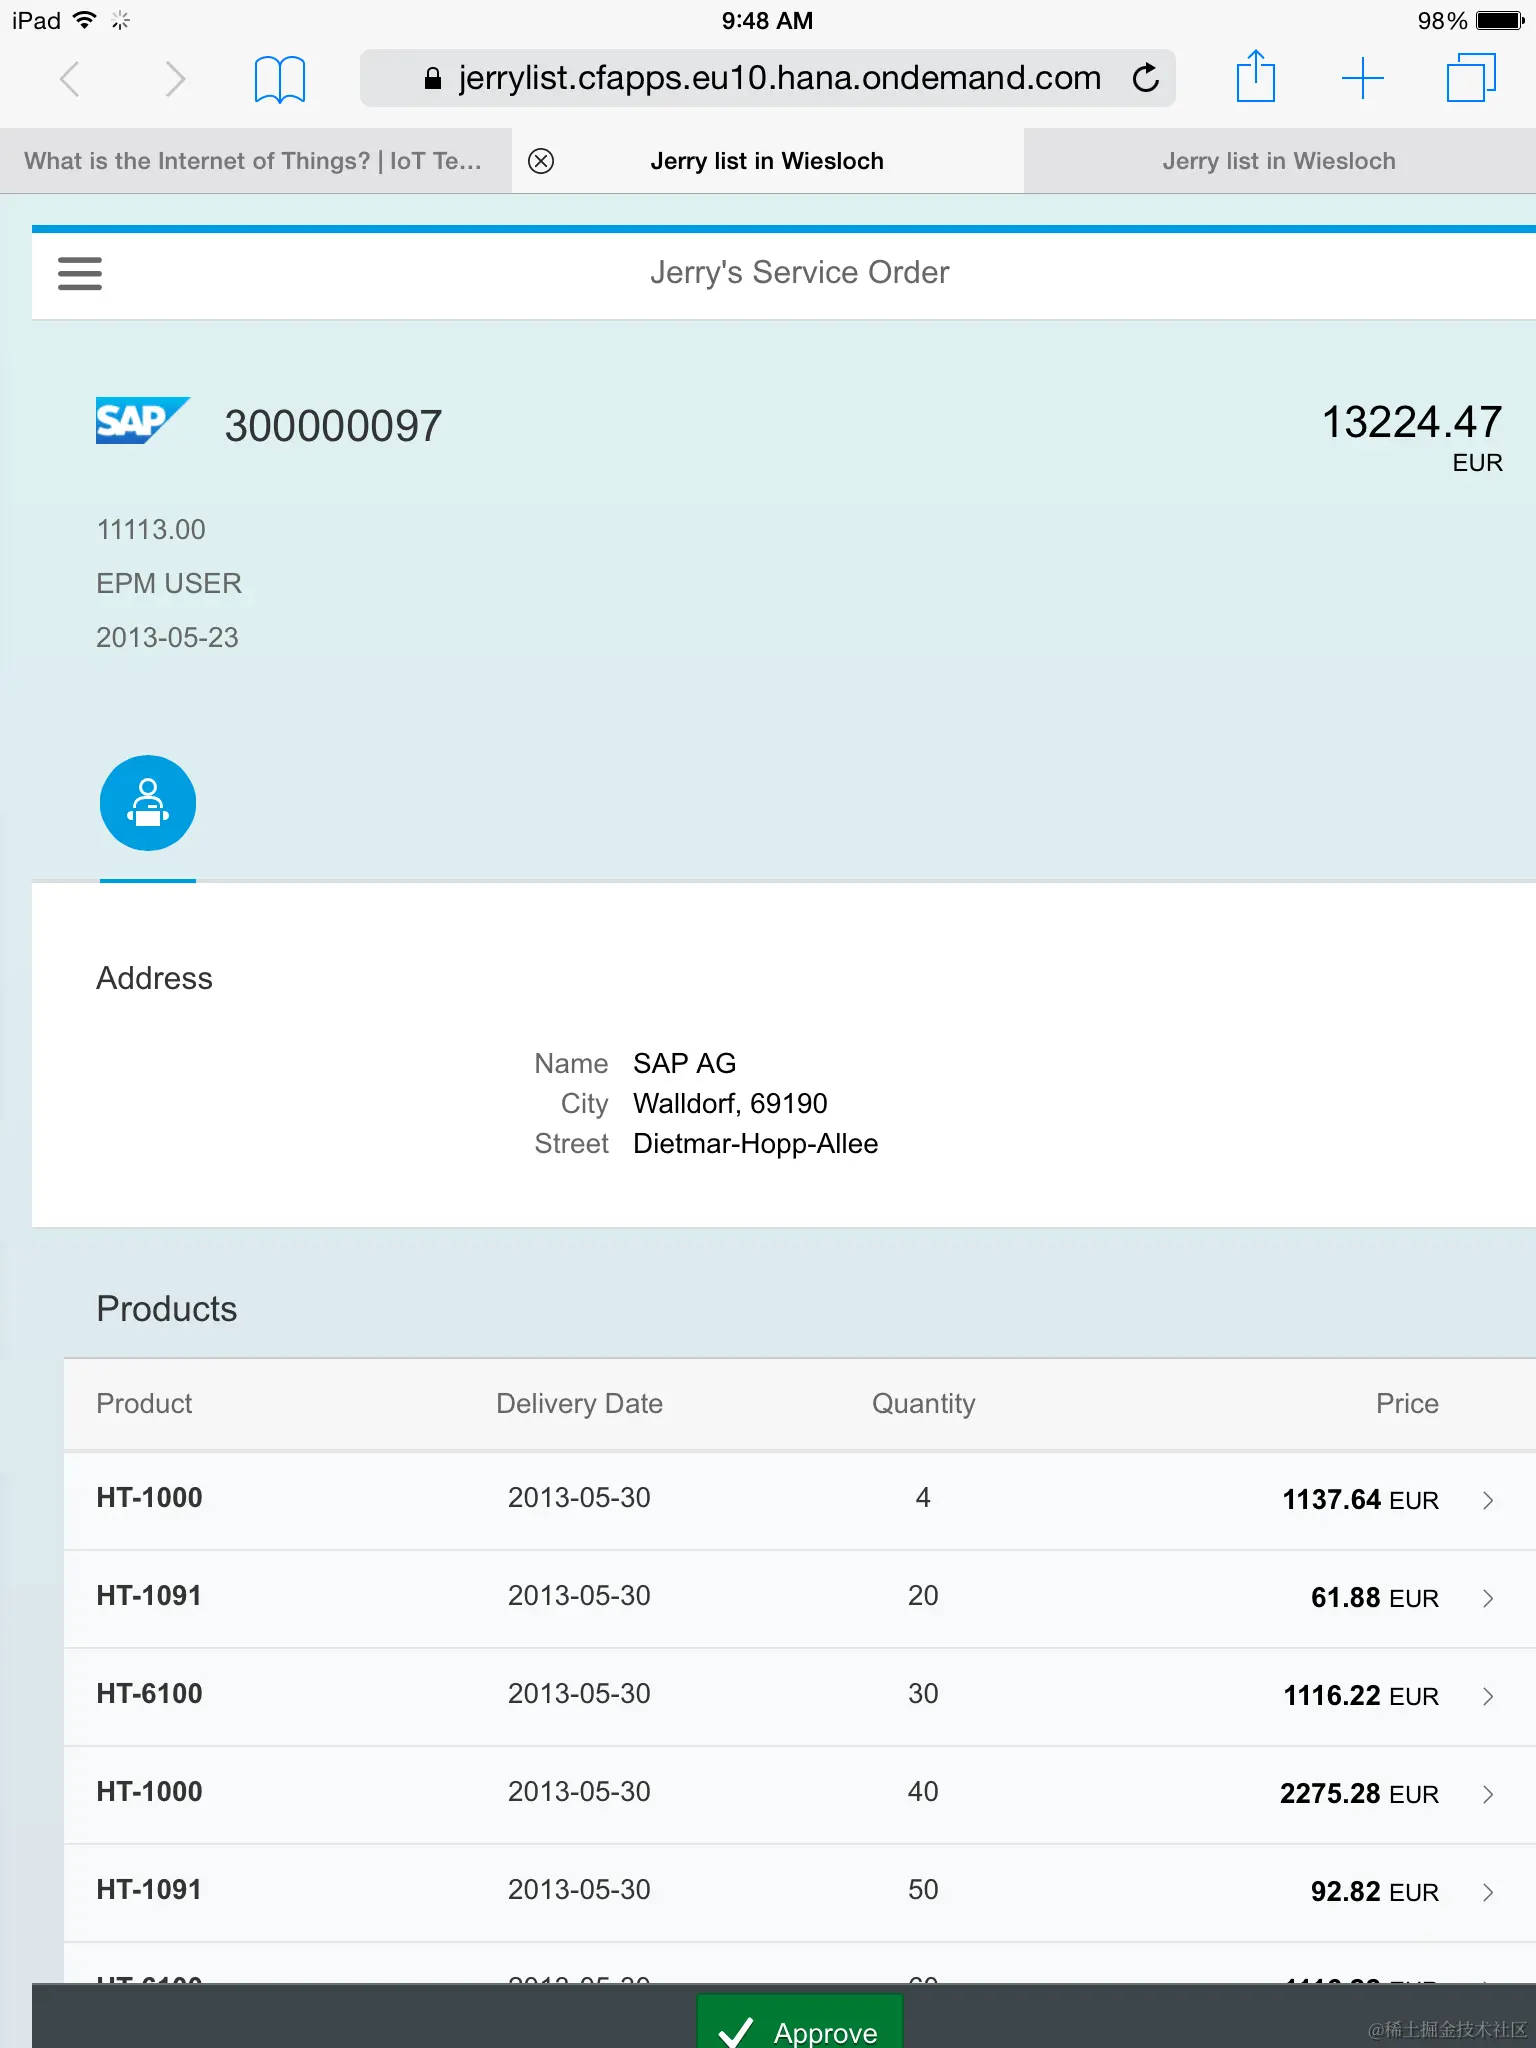The height and width of the screenshot is (2048, 1536).
Task: Click the Price column header
Action: pyautogui.click(x=1407, y=1403)
